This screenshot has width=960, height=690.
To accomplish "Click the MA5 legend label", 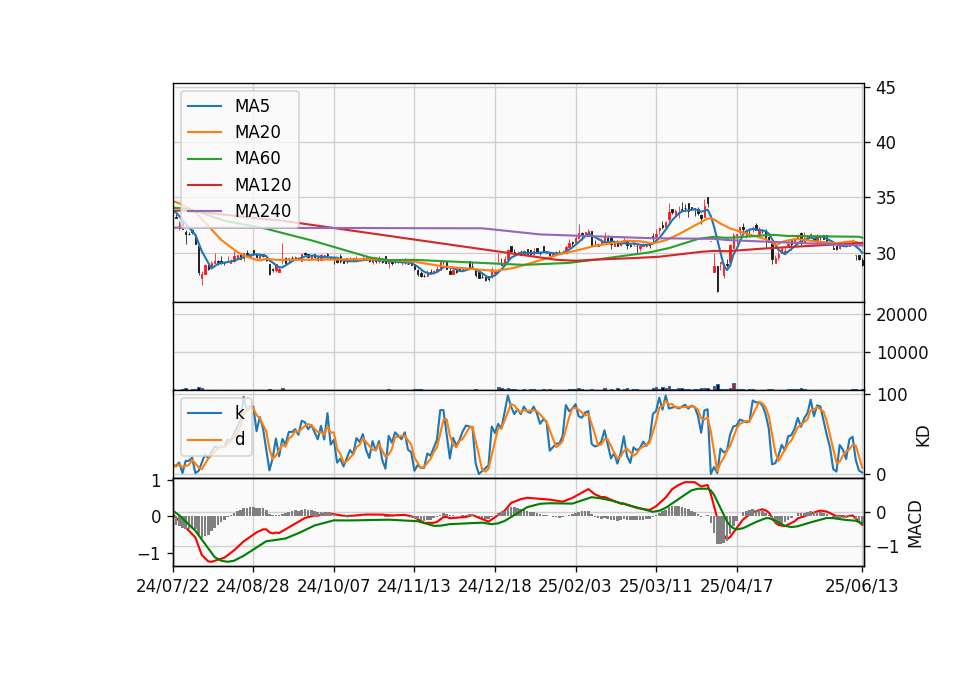I will [252, 106].
